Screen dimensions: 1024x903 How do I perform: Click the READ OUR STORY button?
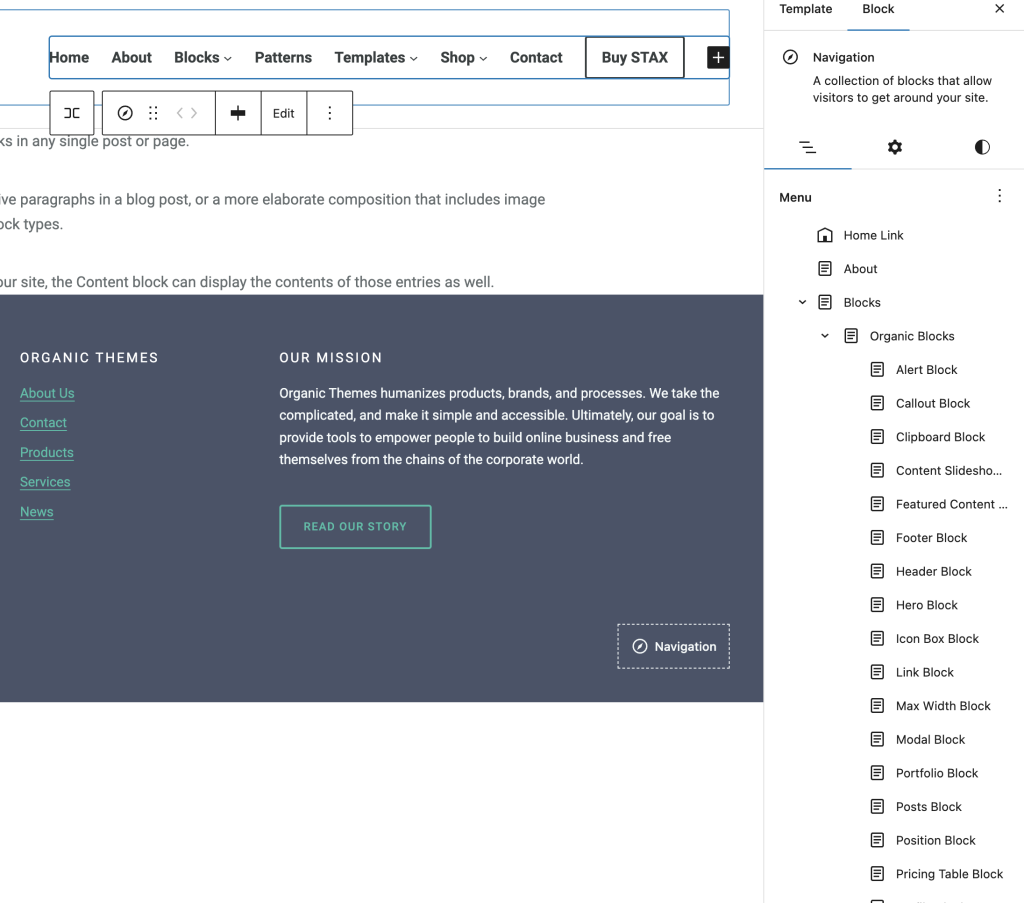tap(355, 527)
